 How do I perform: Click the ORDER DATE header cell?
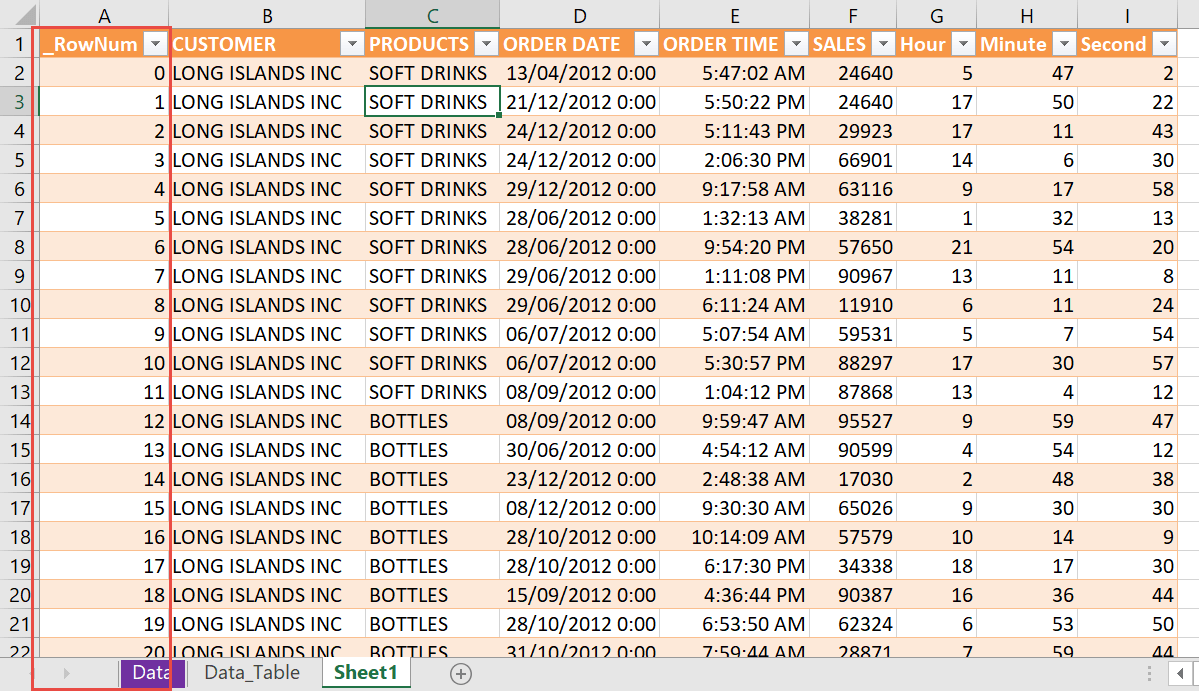[580, 44]
